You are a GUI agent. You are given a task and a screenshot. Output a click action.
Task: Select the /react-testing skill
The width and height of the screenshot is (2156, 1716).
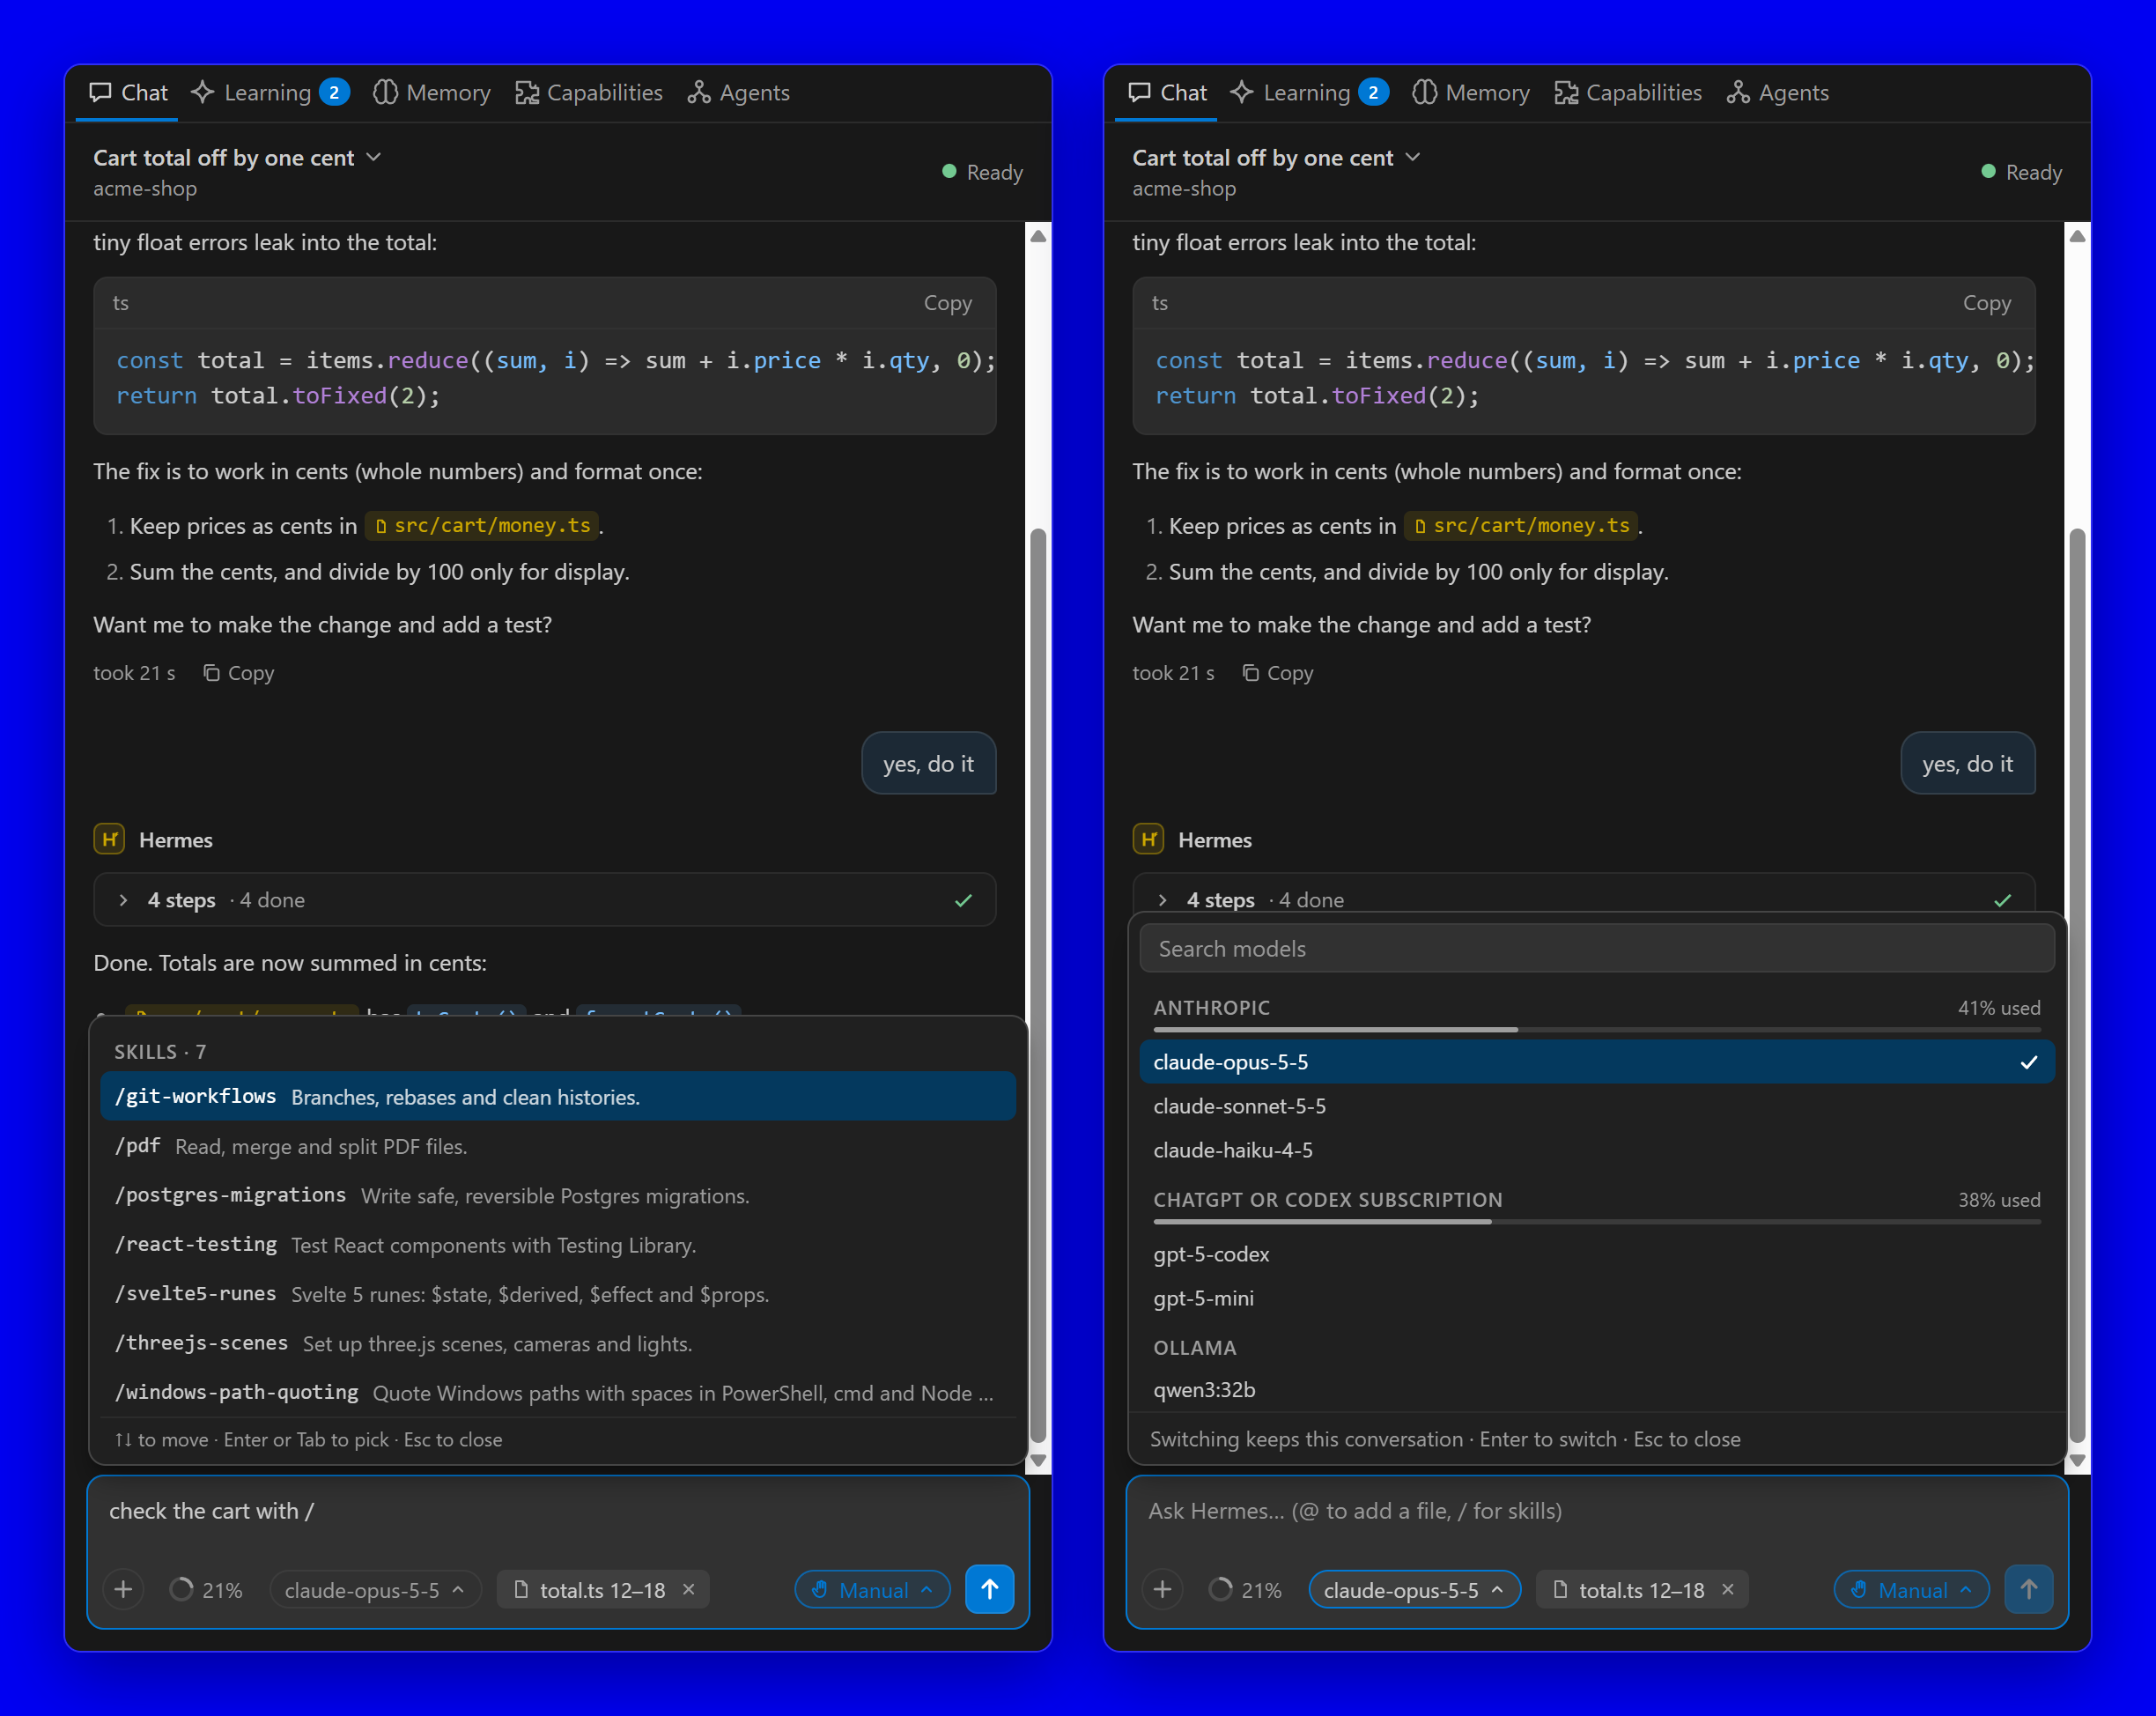tap(558, 1244)
